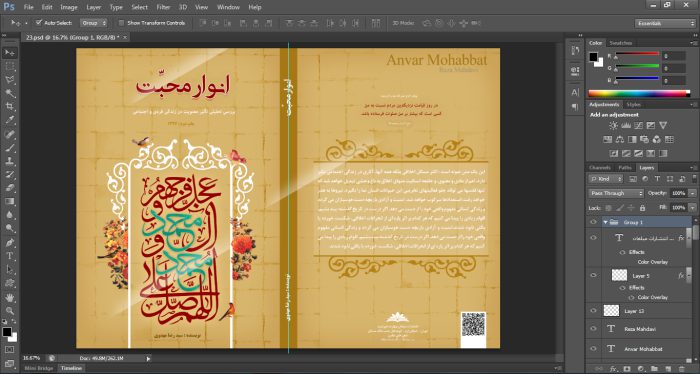Screen dimensions: 700x374
Task: Open the History panel icon in dock
Action: click(575, 50)
